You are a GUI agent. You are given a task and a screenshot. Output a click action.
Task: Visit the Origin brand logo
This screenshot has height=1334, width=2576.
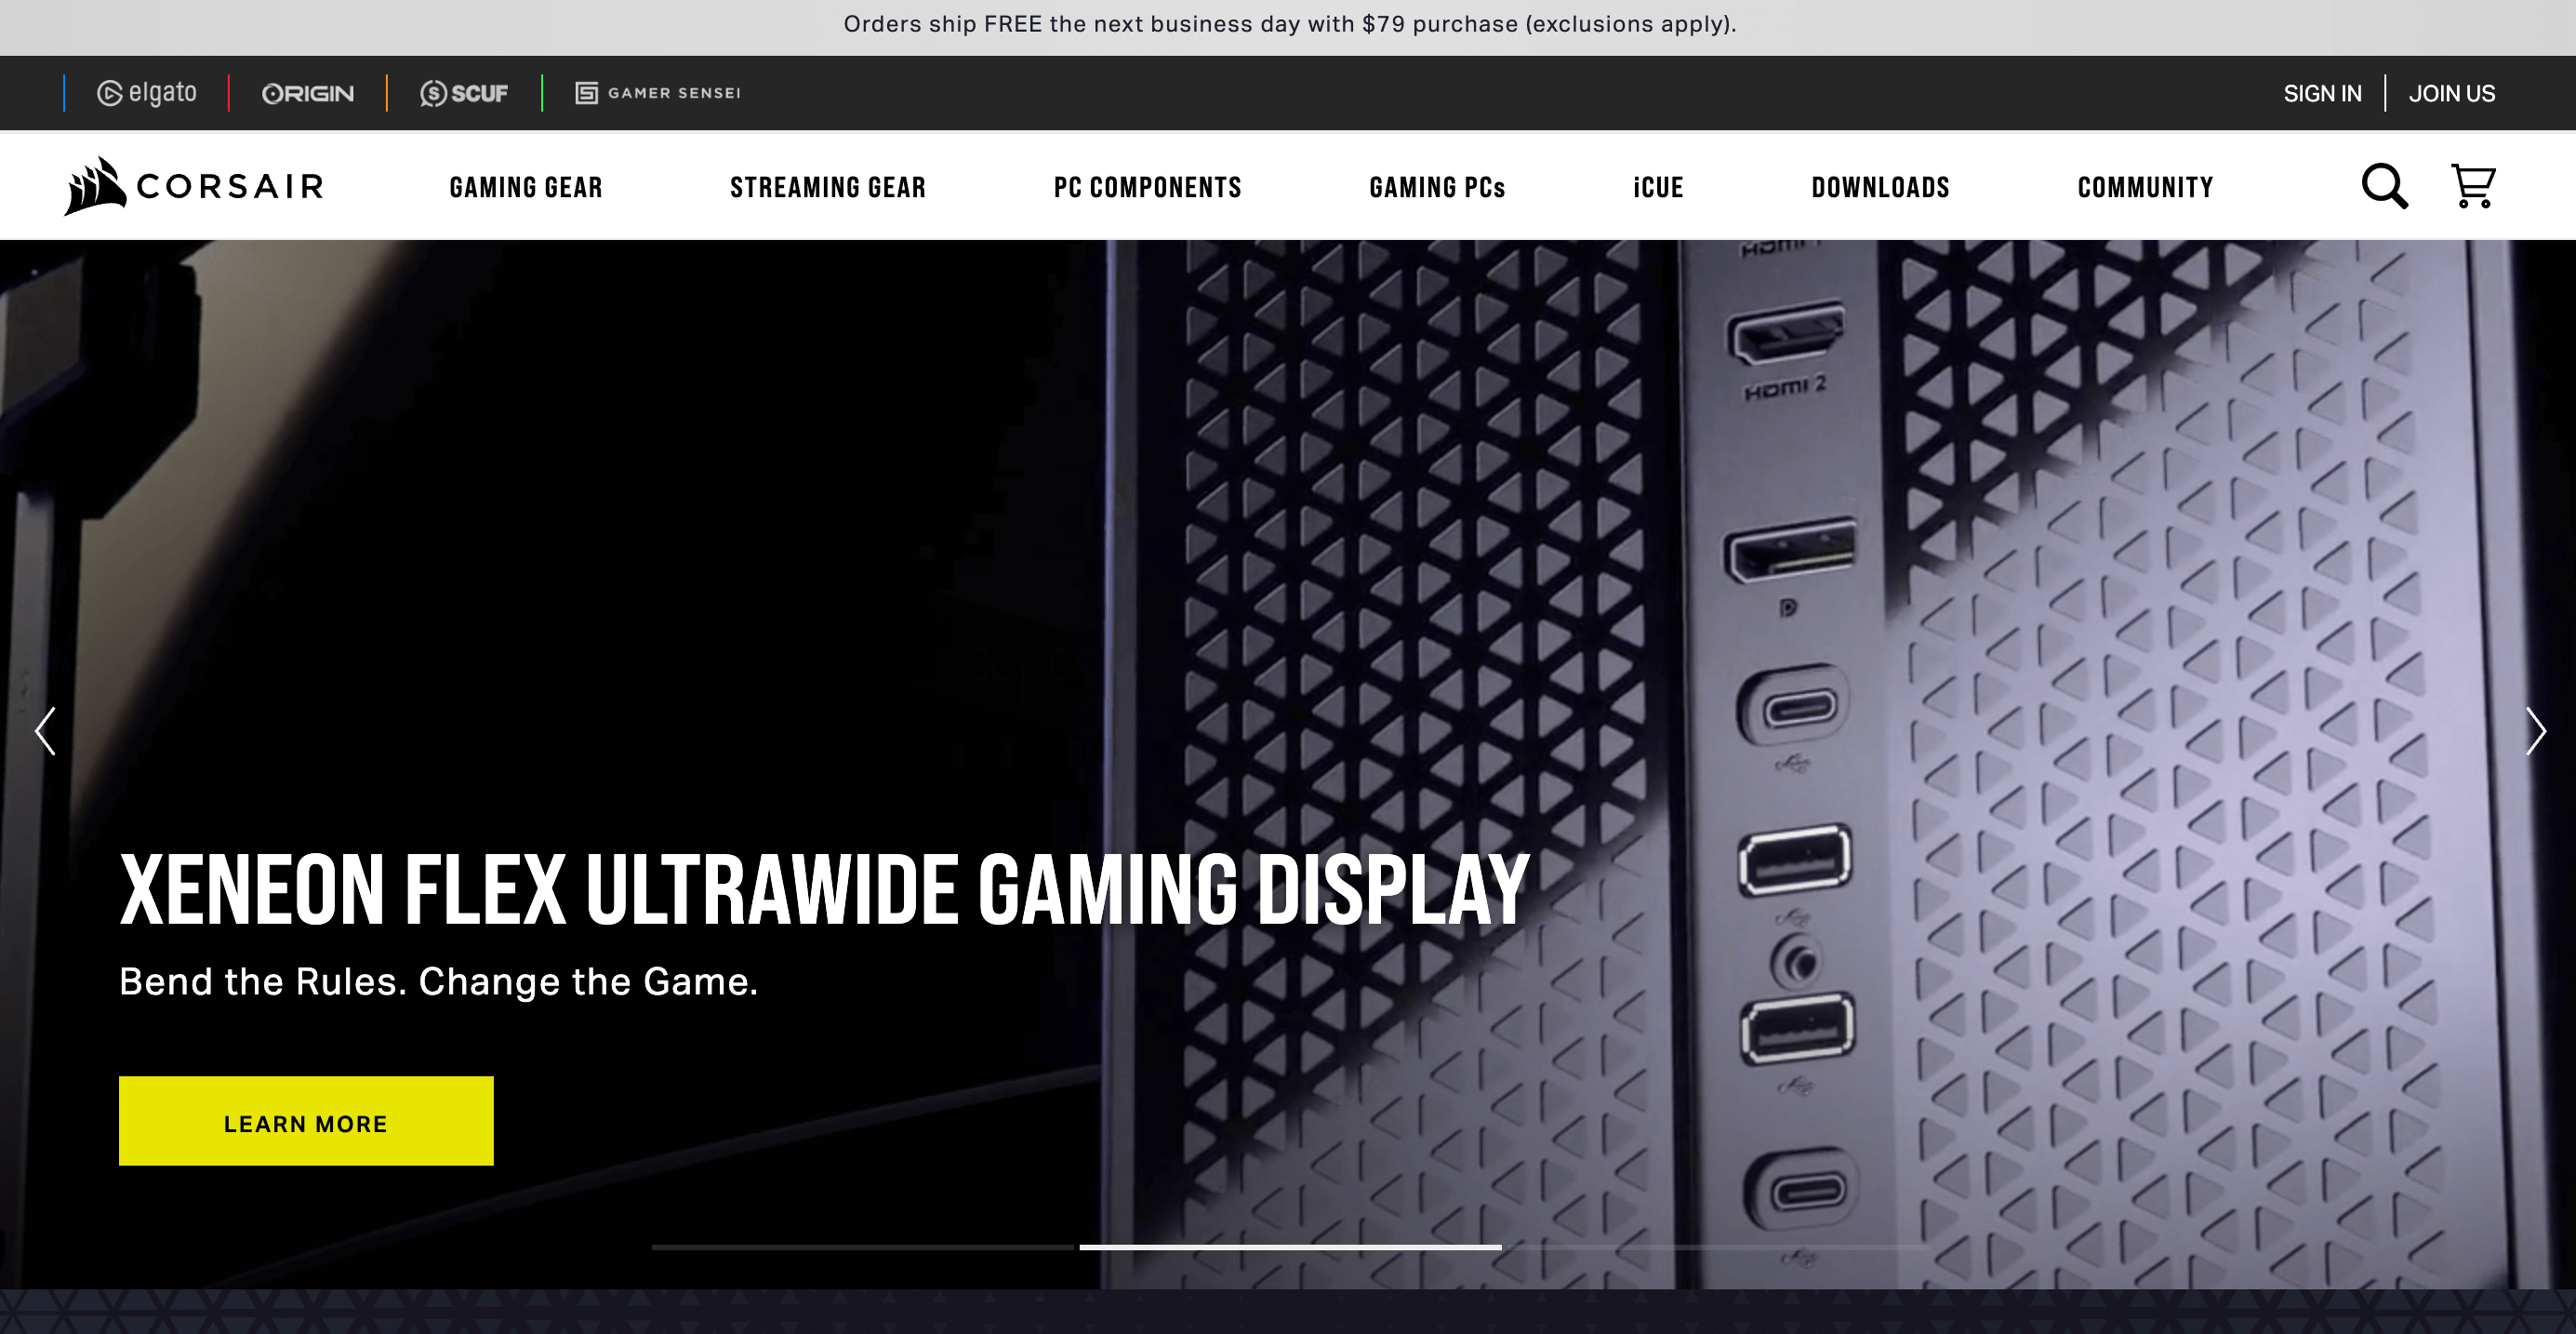tap(308, 93)
